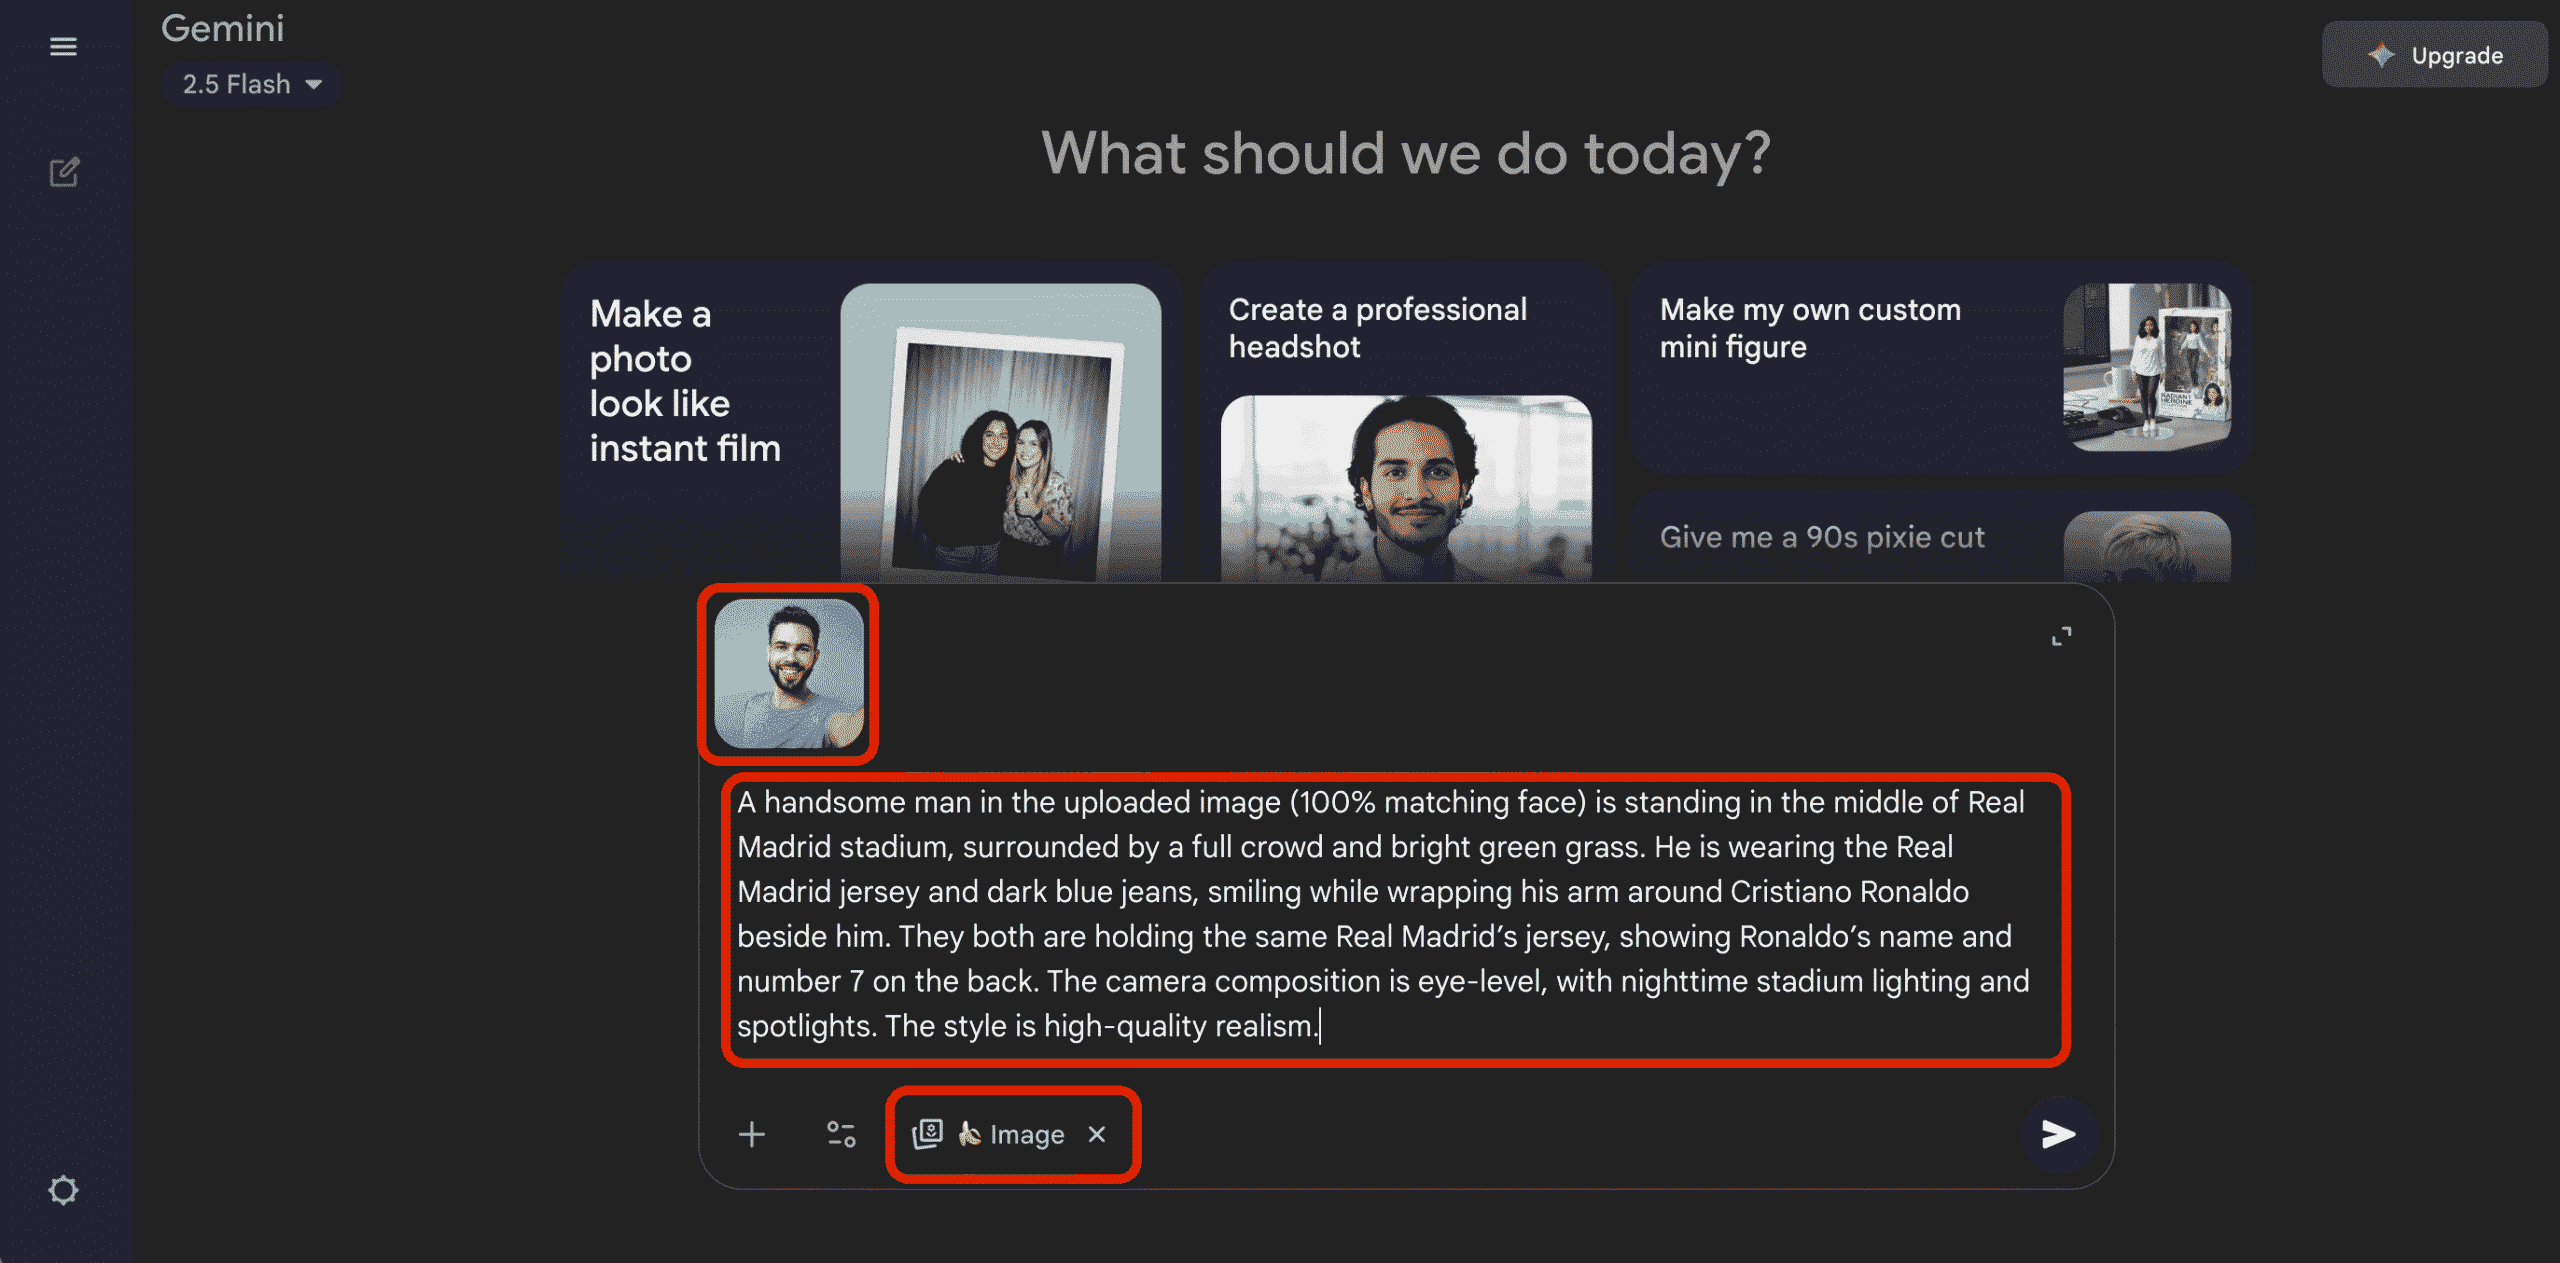Pick Make my own custom mini figure
Image resolution: width=2560 pixels, height=1263 pixels.
pyautogui.click(x=1810, y=328)
